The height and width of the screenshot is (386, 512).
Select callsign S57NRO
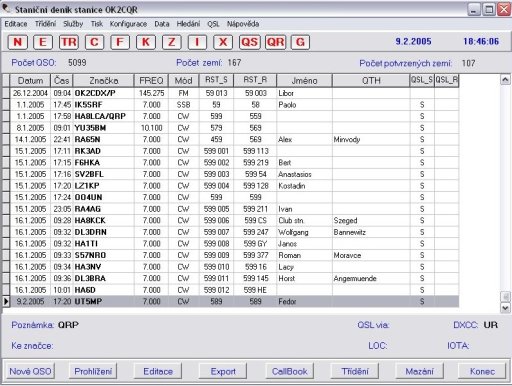[x=90, y=255]
